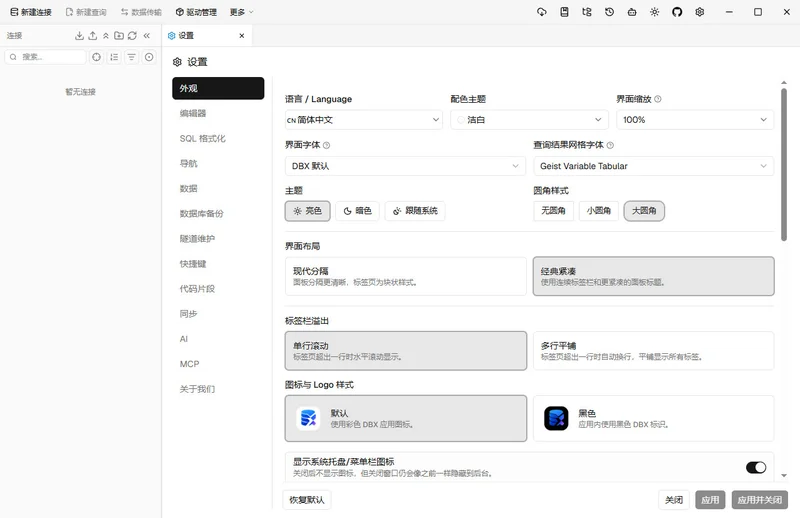Choose 大圆角 corner style
800x518 pixels.
click(644, 211)
